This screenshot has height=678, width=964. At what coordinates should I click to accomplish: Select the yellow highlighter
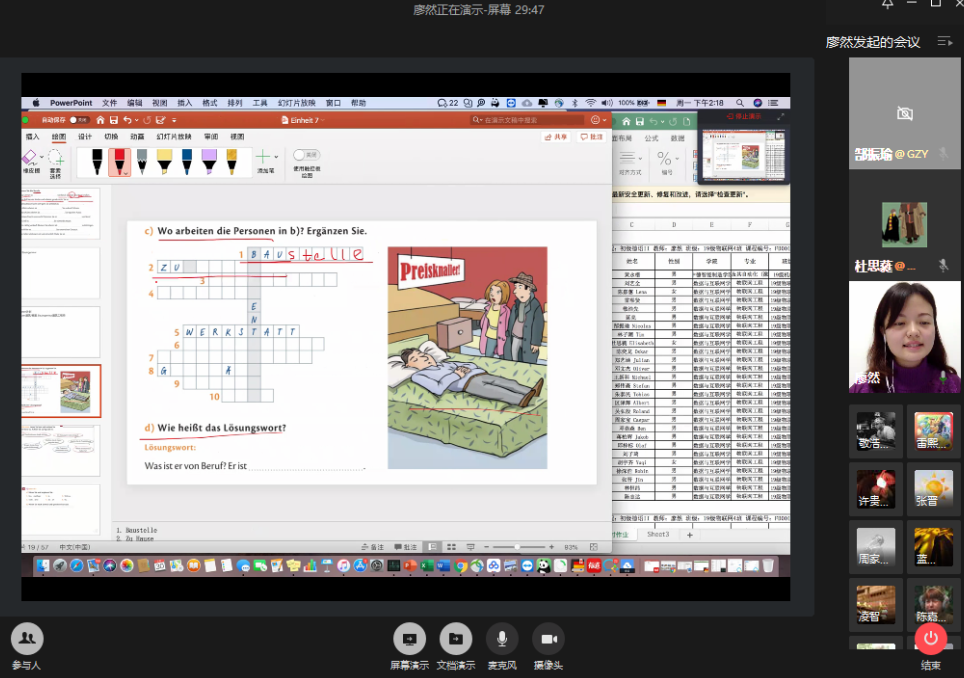(x=164, y=162)
